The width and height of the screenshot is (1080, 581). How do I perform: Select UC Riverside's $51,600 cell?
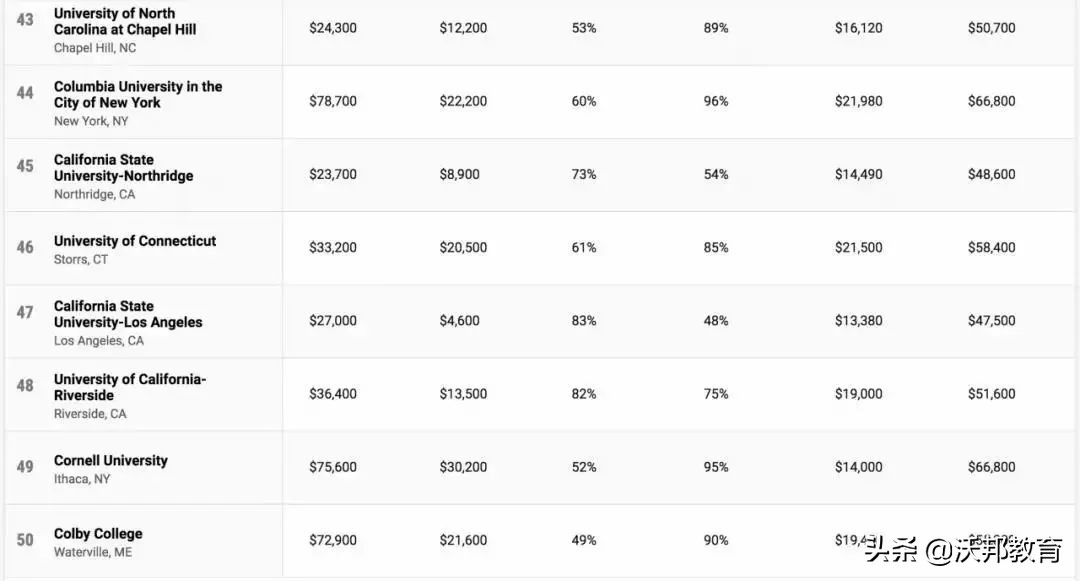tap(991, 394)
